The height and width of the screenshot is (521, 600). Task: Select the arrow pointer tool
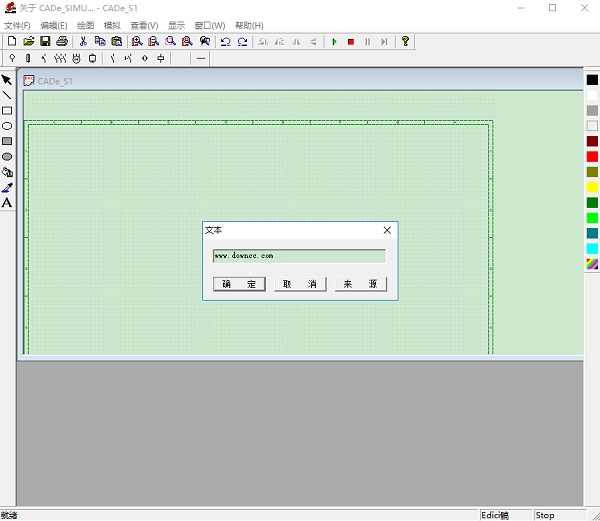(7, 80)
